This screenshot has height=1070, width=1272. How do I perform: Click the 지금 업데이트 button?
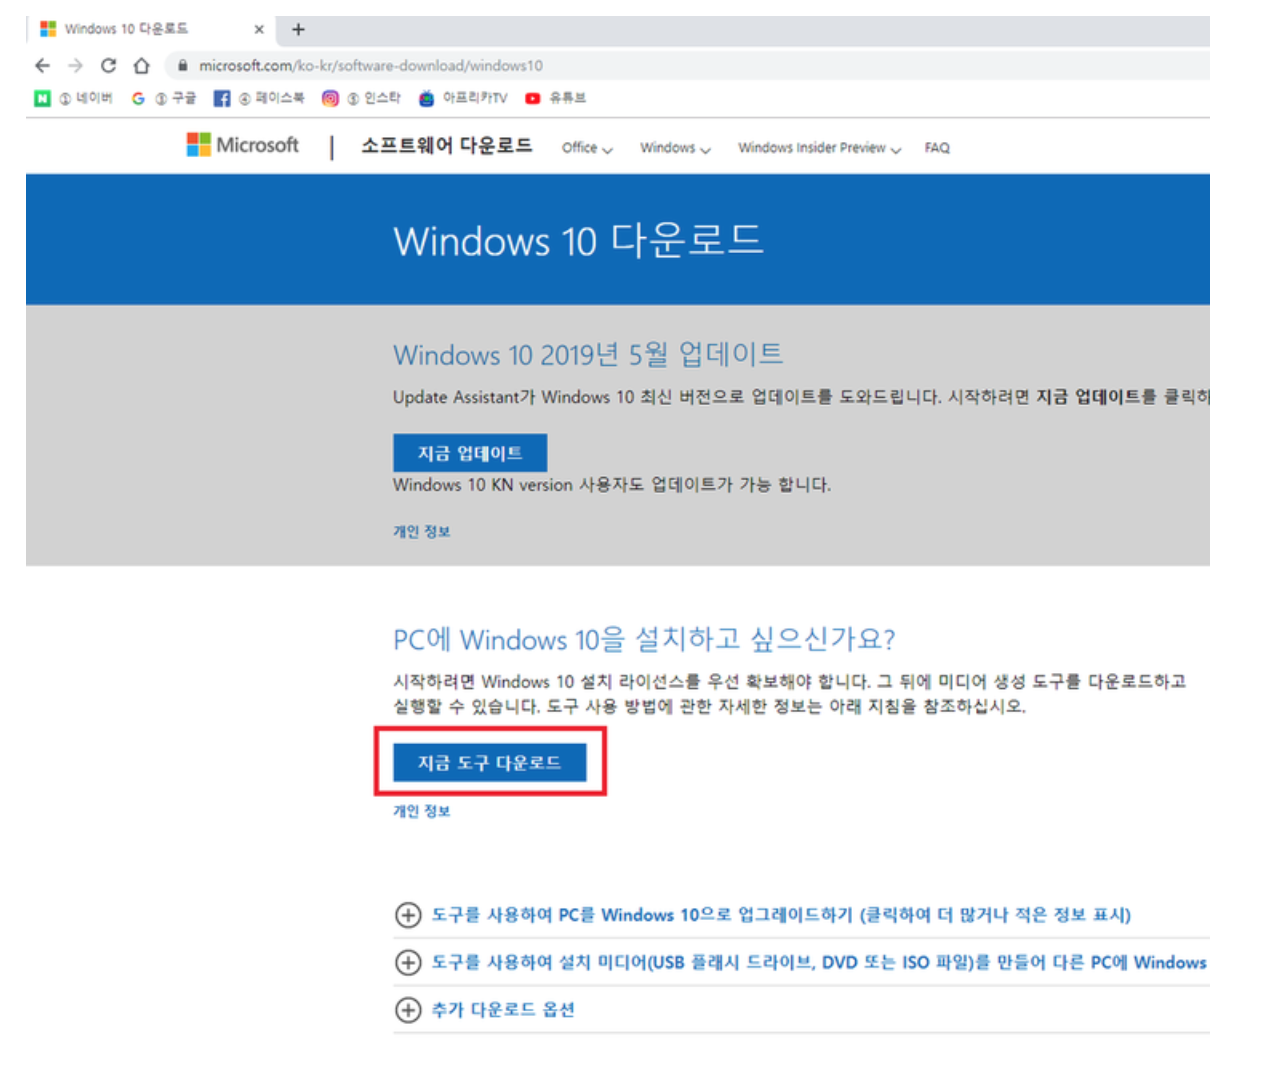point(470,453)
